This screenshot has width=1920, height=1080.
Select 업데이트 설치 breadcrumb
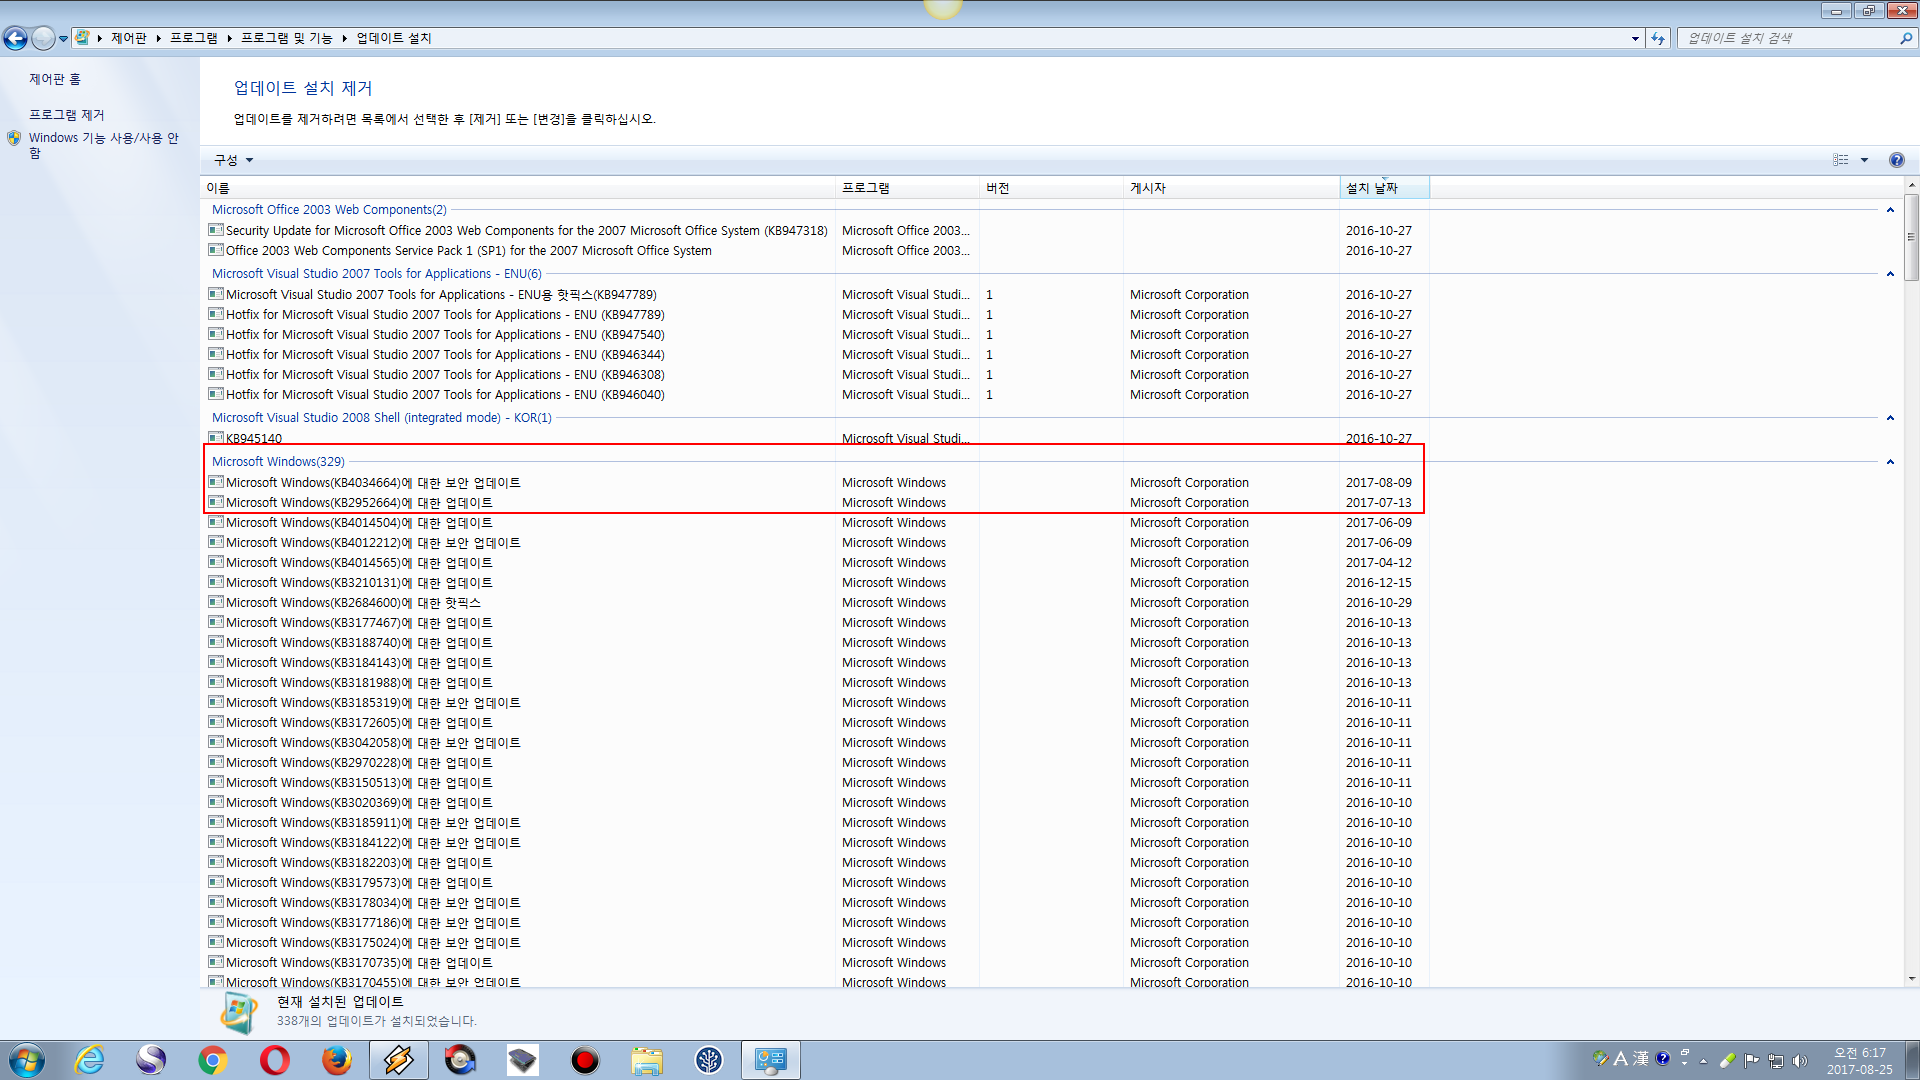click(394, 38)
